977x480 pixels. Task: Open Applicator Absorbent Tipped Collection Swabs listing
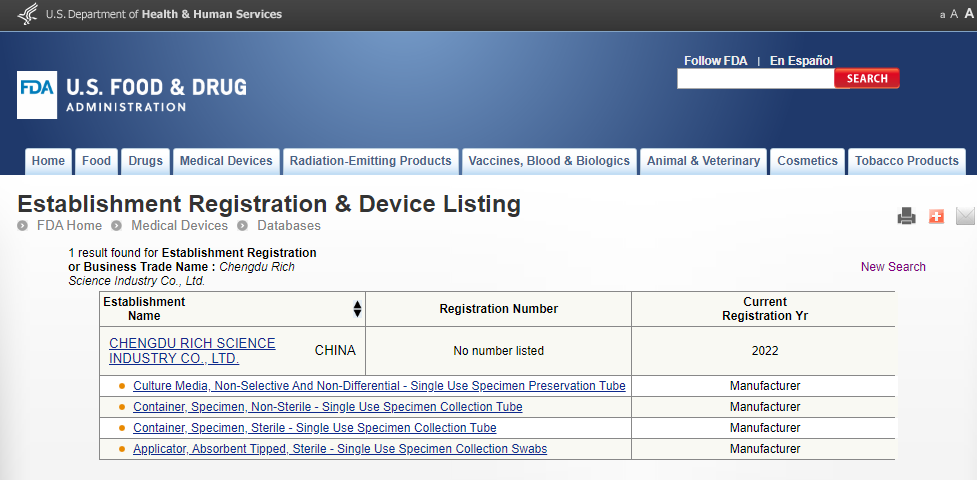click(340, 449)
